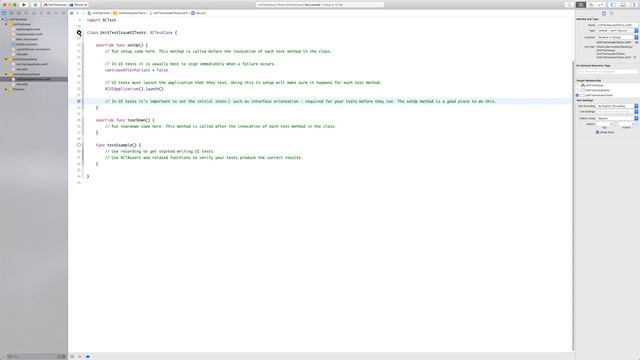This screenshot has width=640, height=360.
Task: Select ViewController.swift in navigator
Action: tap(29, 34)
